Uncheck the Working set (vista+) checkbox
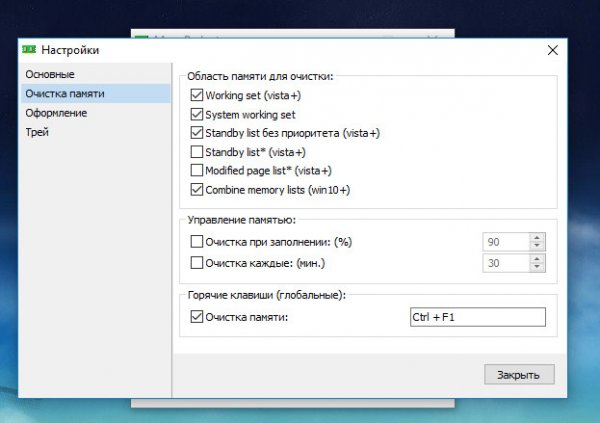This screenshot has height=423, width=600. point(197,95)
